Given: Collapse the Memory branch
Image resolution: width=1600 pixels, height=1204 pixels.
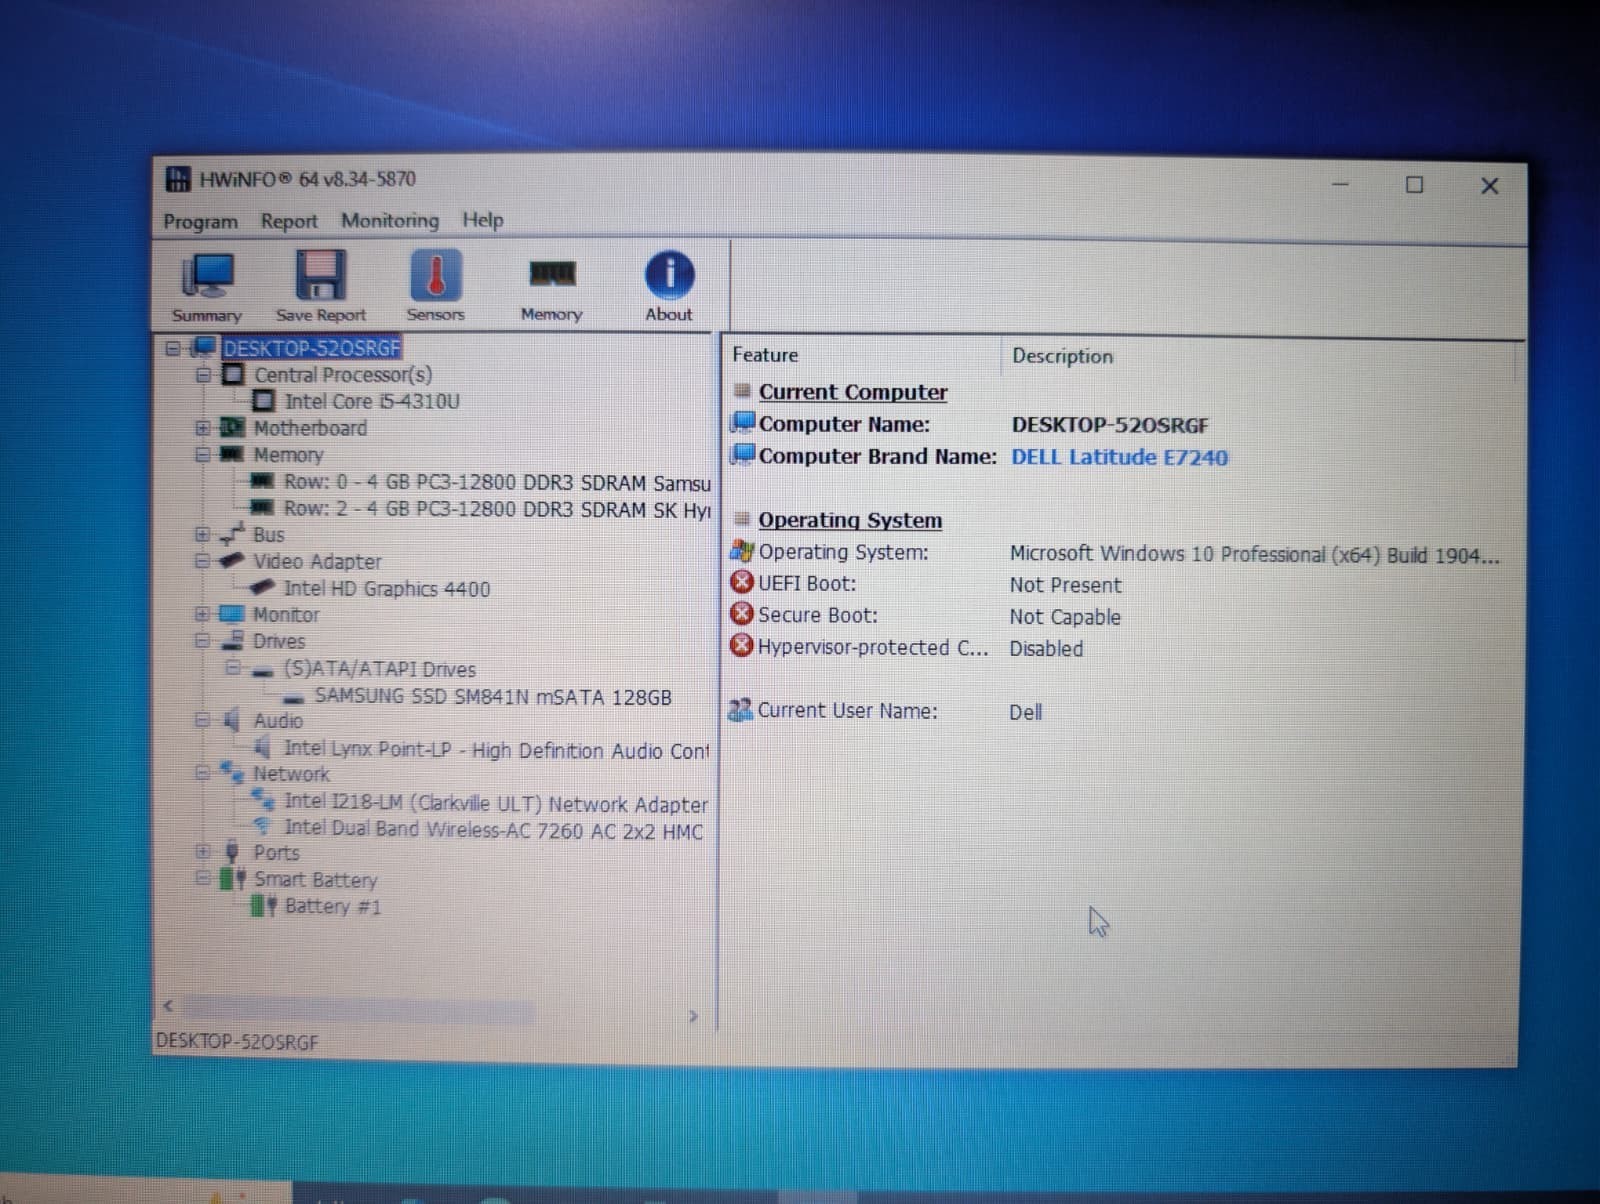Looking at the screenshot, I should point(203,454).
